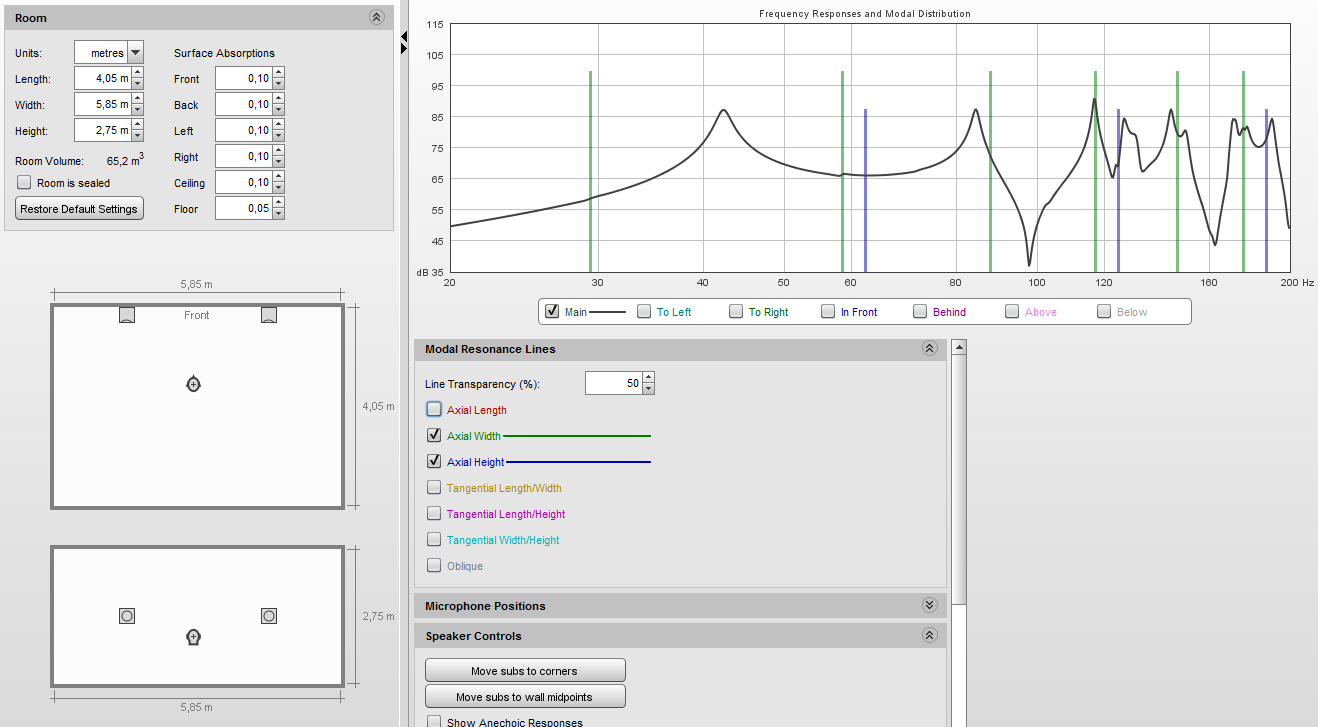1318x727 pixels.
Task: Click the right front speaker icon in top view
Action: [268, 315]
